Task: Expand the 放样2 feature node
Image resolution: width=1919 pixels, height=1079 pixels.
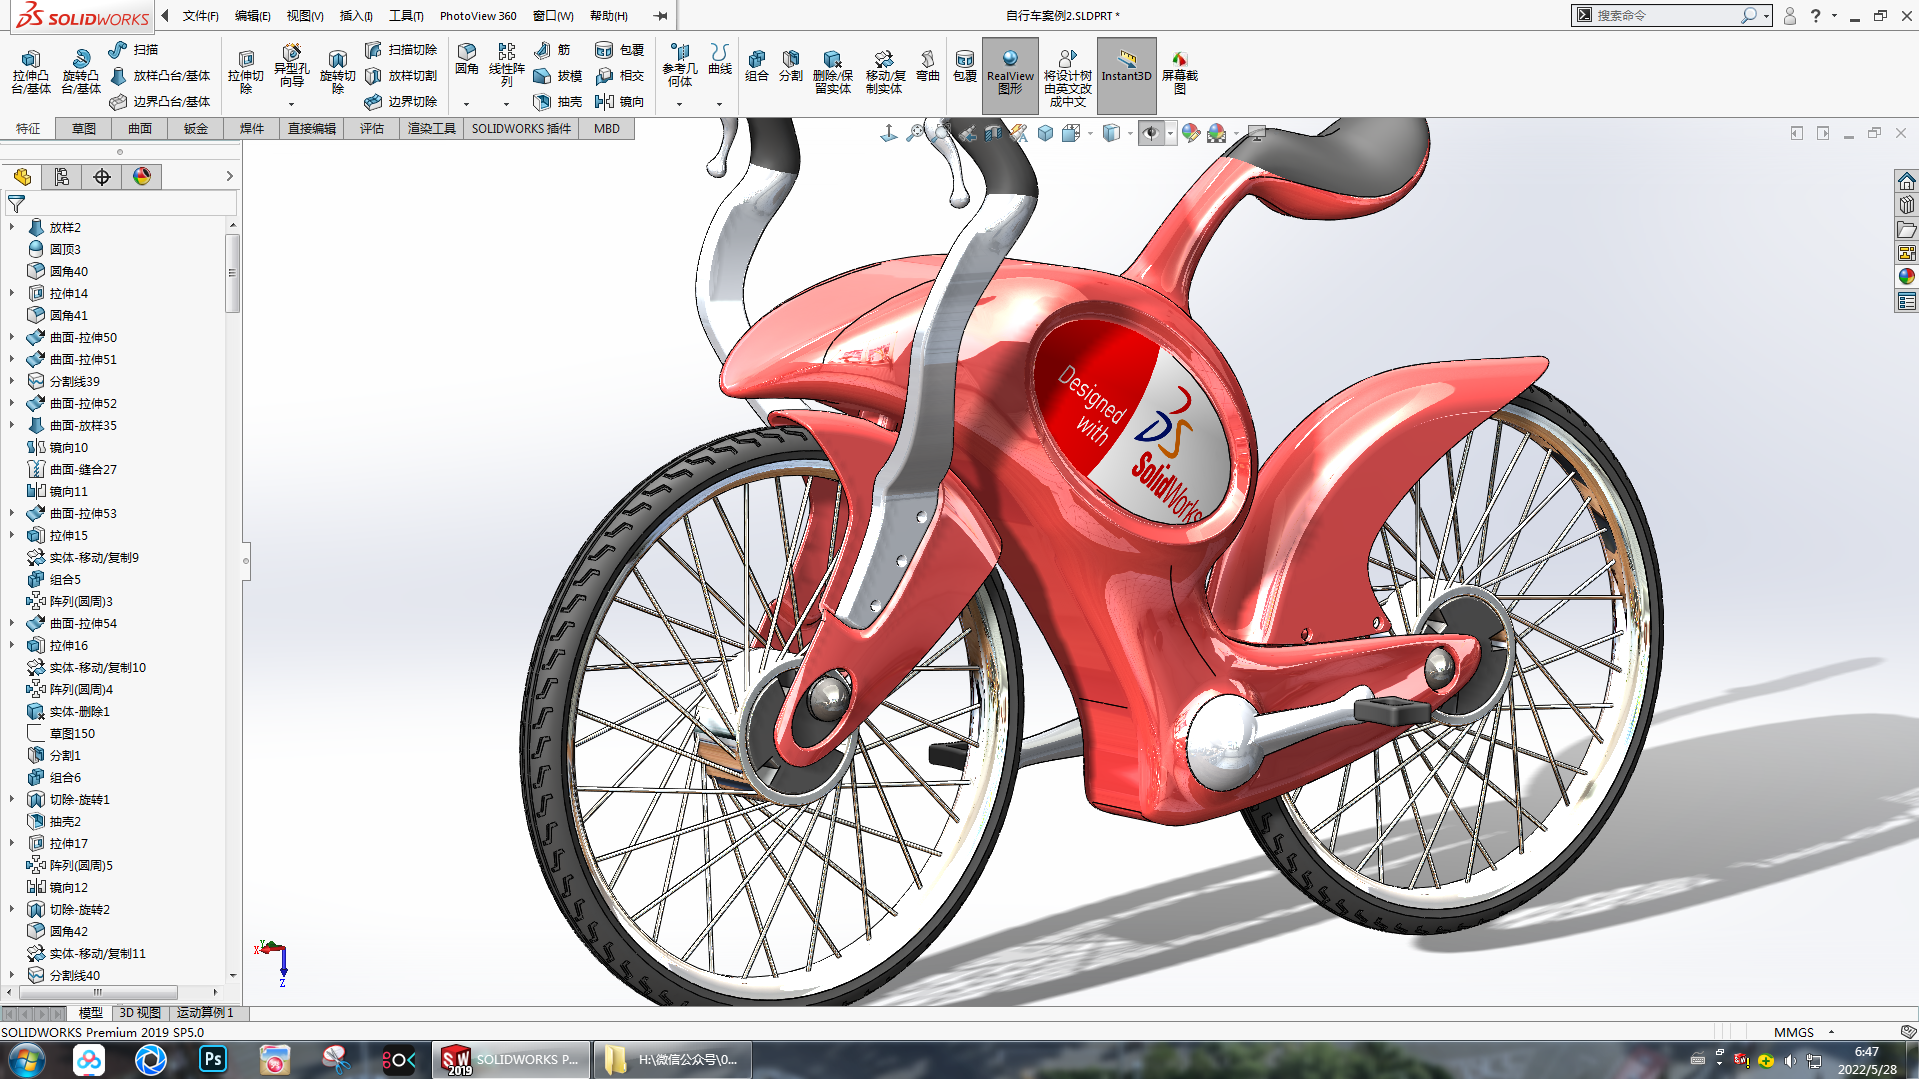Action: tap(12, 227)
